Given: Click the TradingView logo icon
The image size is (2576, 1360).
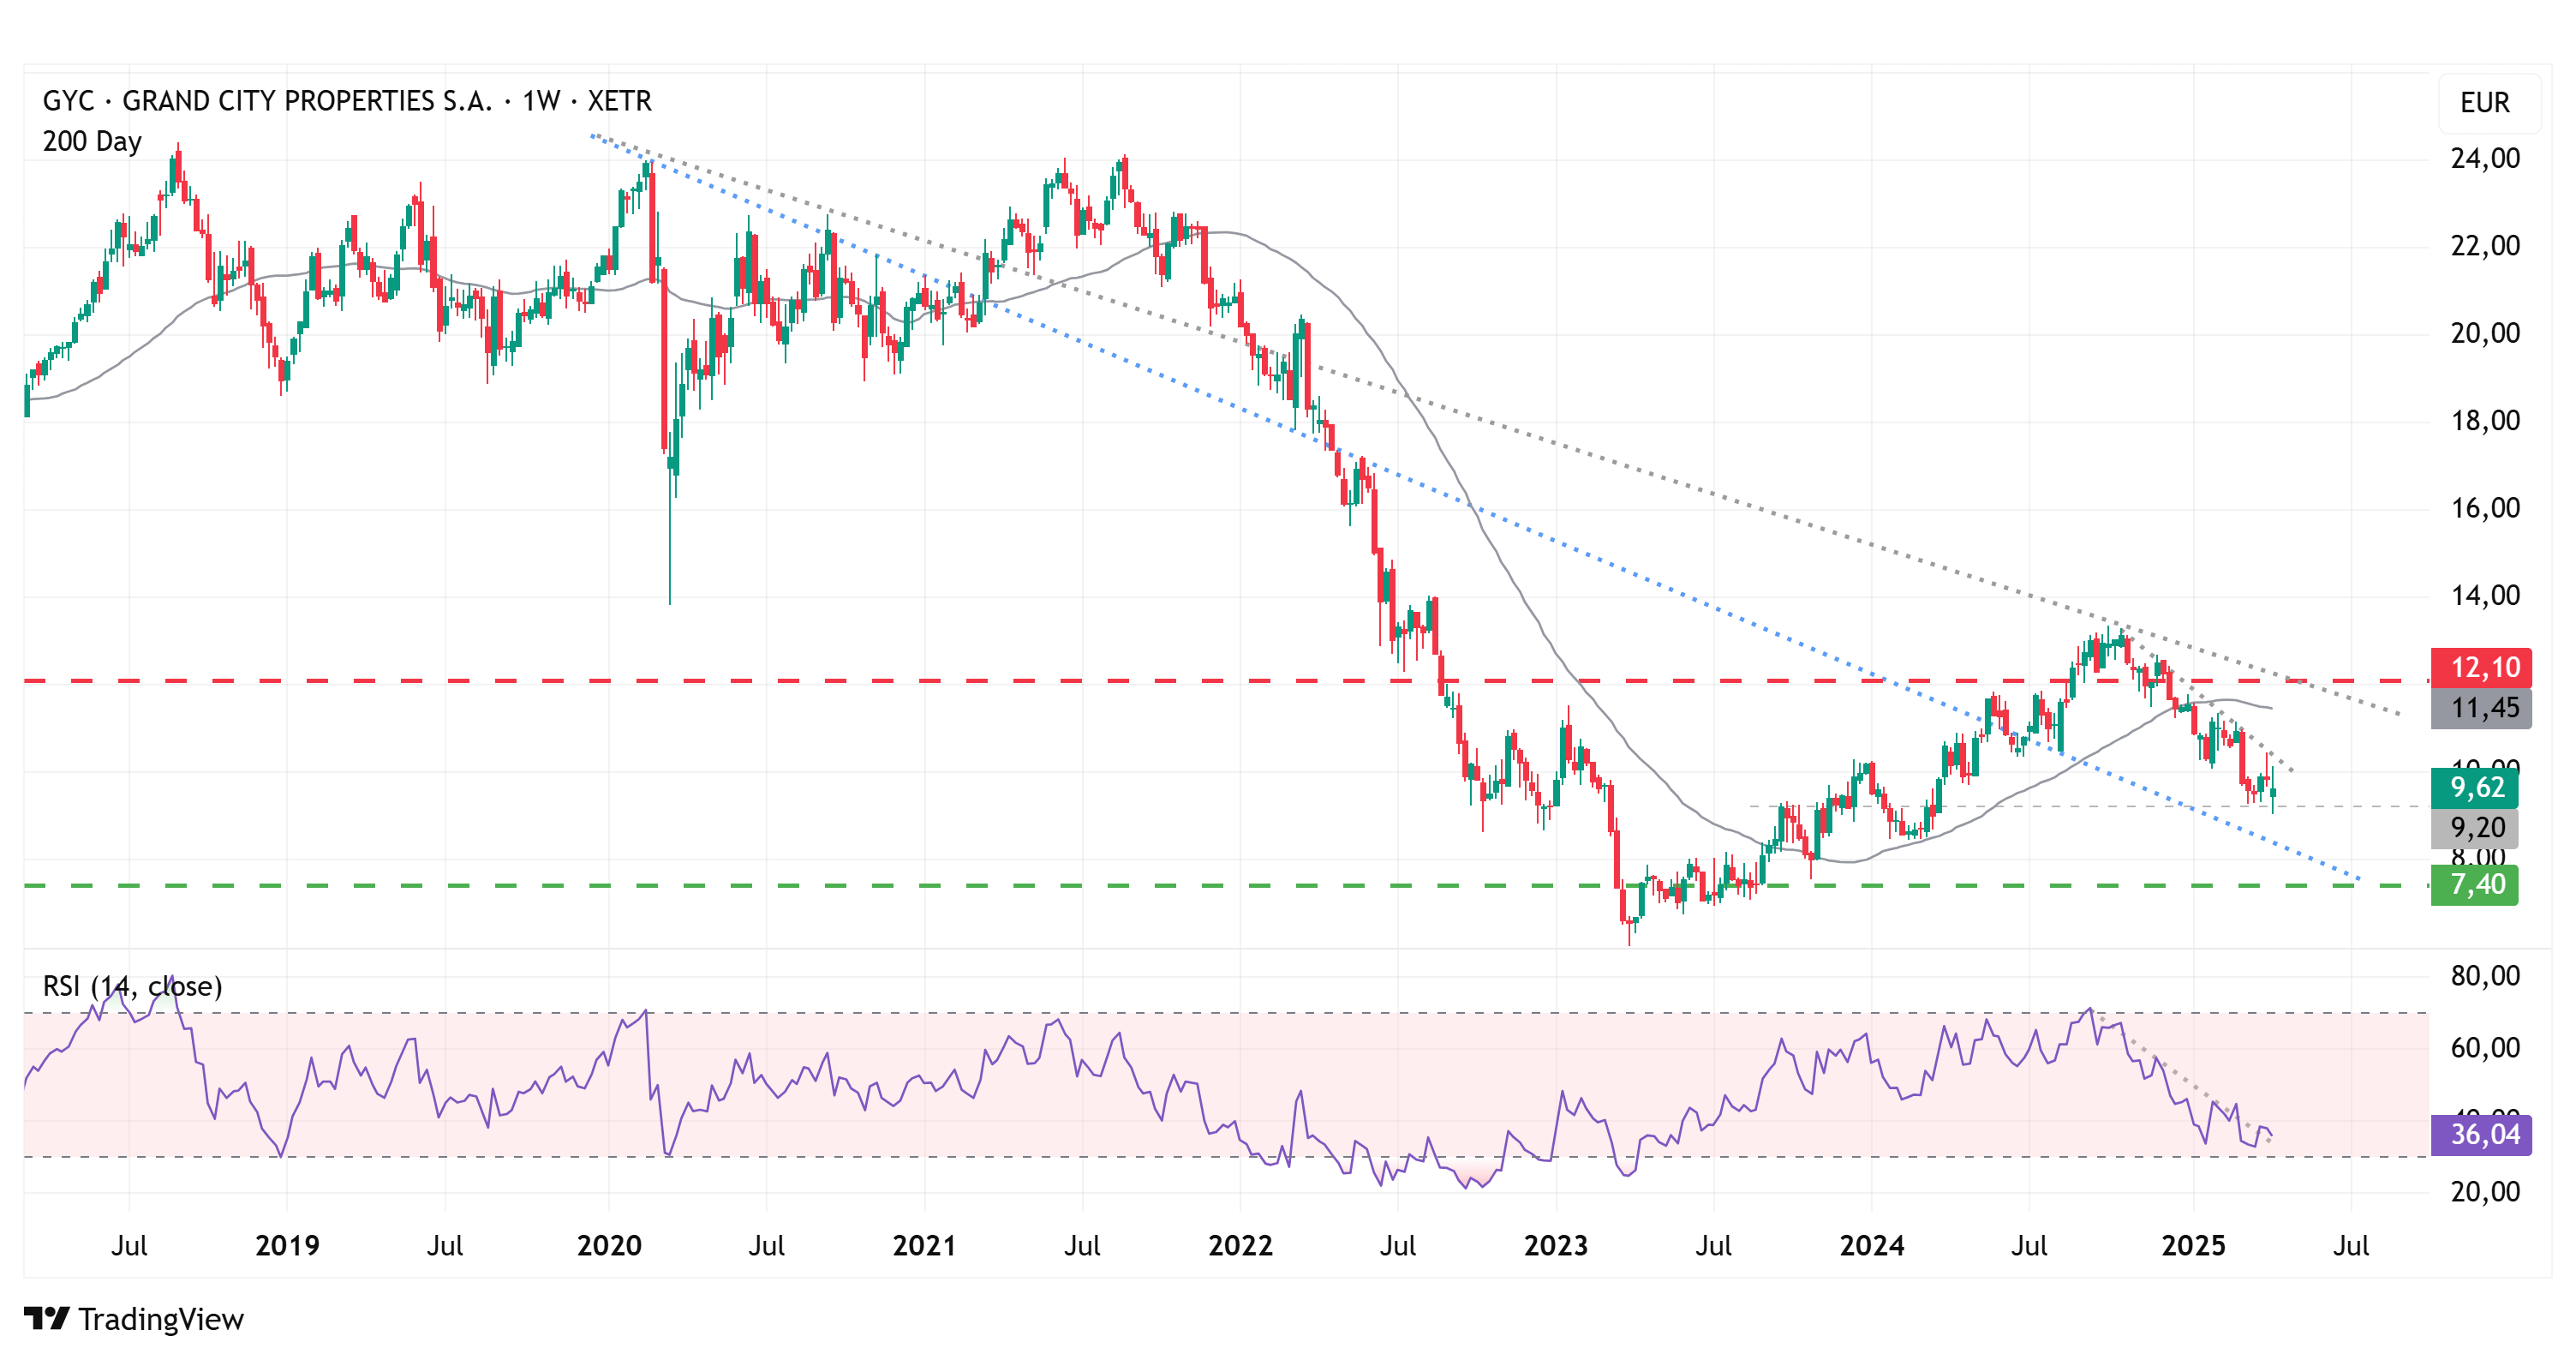Looking at the screenshot, I should (46, 1318).
